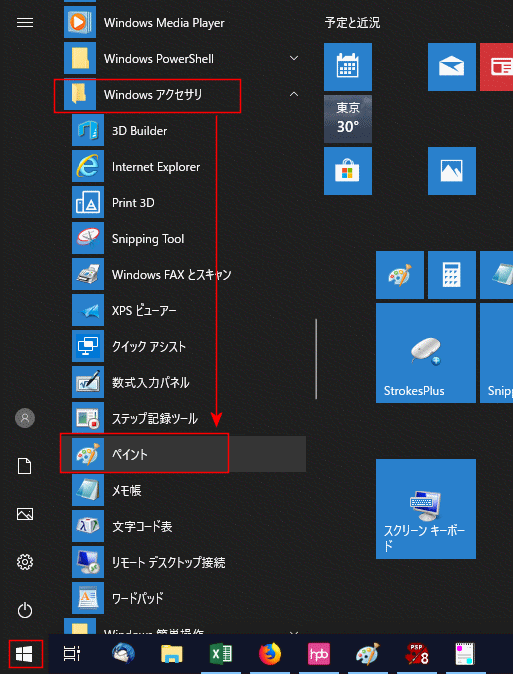Viewport: 513px width, 674px height.
Task: Open the Microsoft Store tile
Action: [x=348, y=171]
